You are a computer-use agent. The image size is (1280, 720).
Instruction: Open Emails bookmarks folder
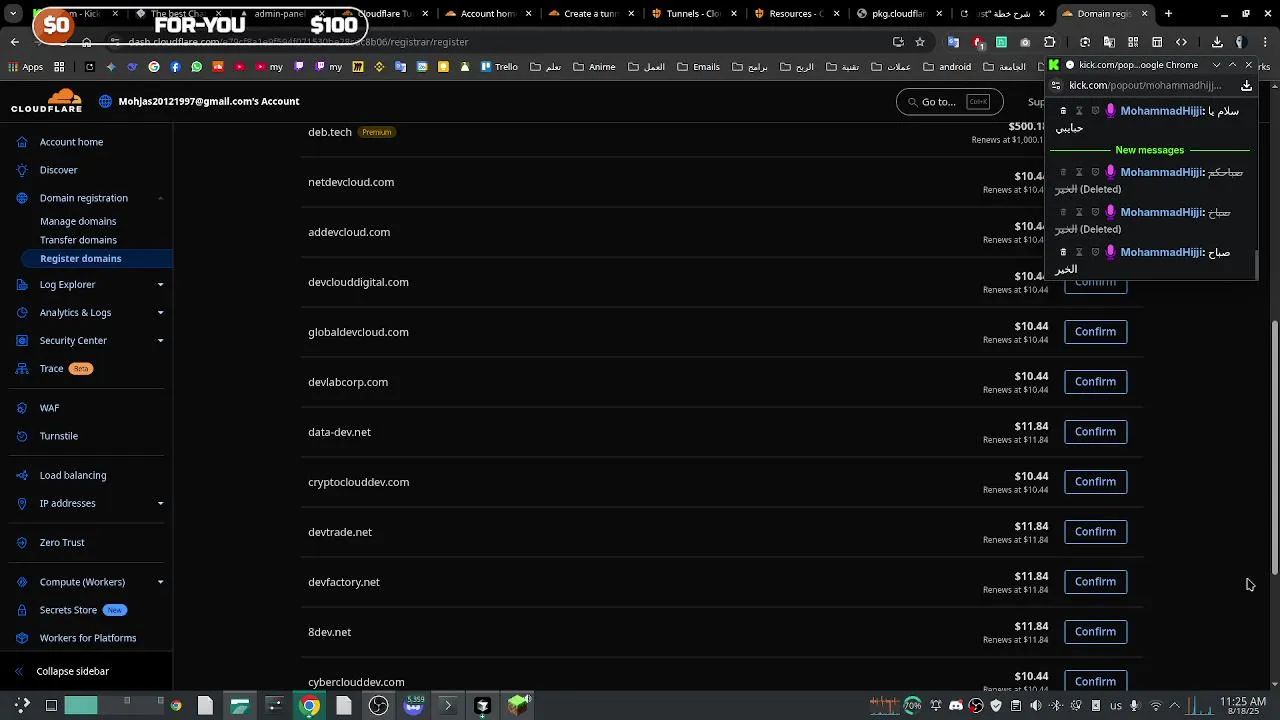[698, 67]
